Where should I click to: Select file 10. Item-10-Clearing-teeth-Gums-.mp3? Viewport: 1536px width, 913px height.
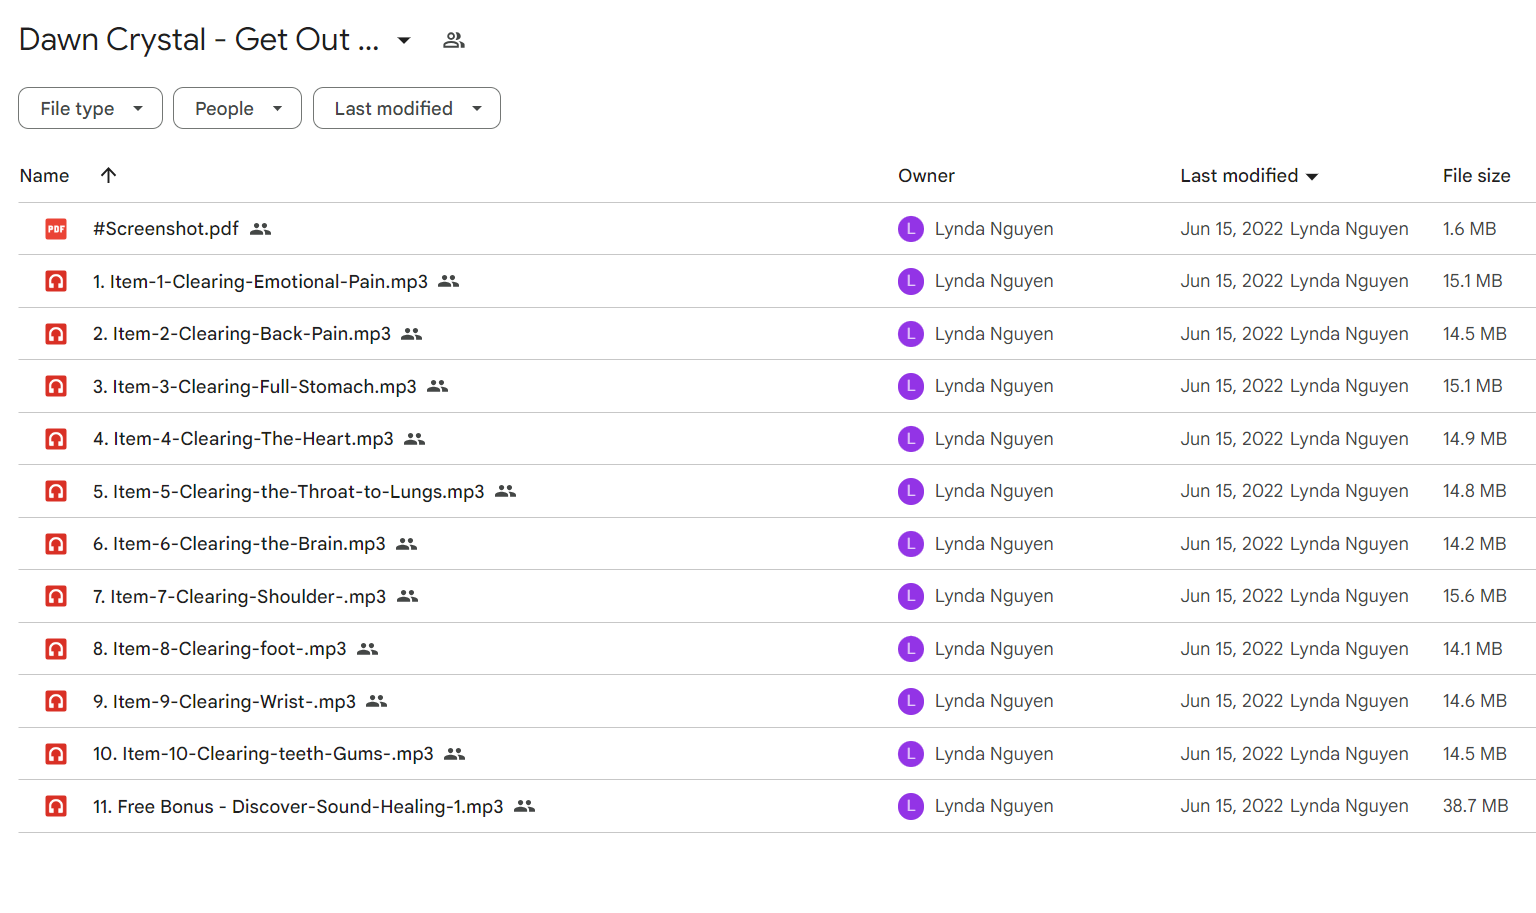pos(263,754)
